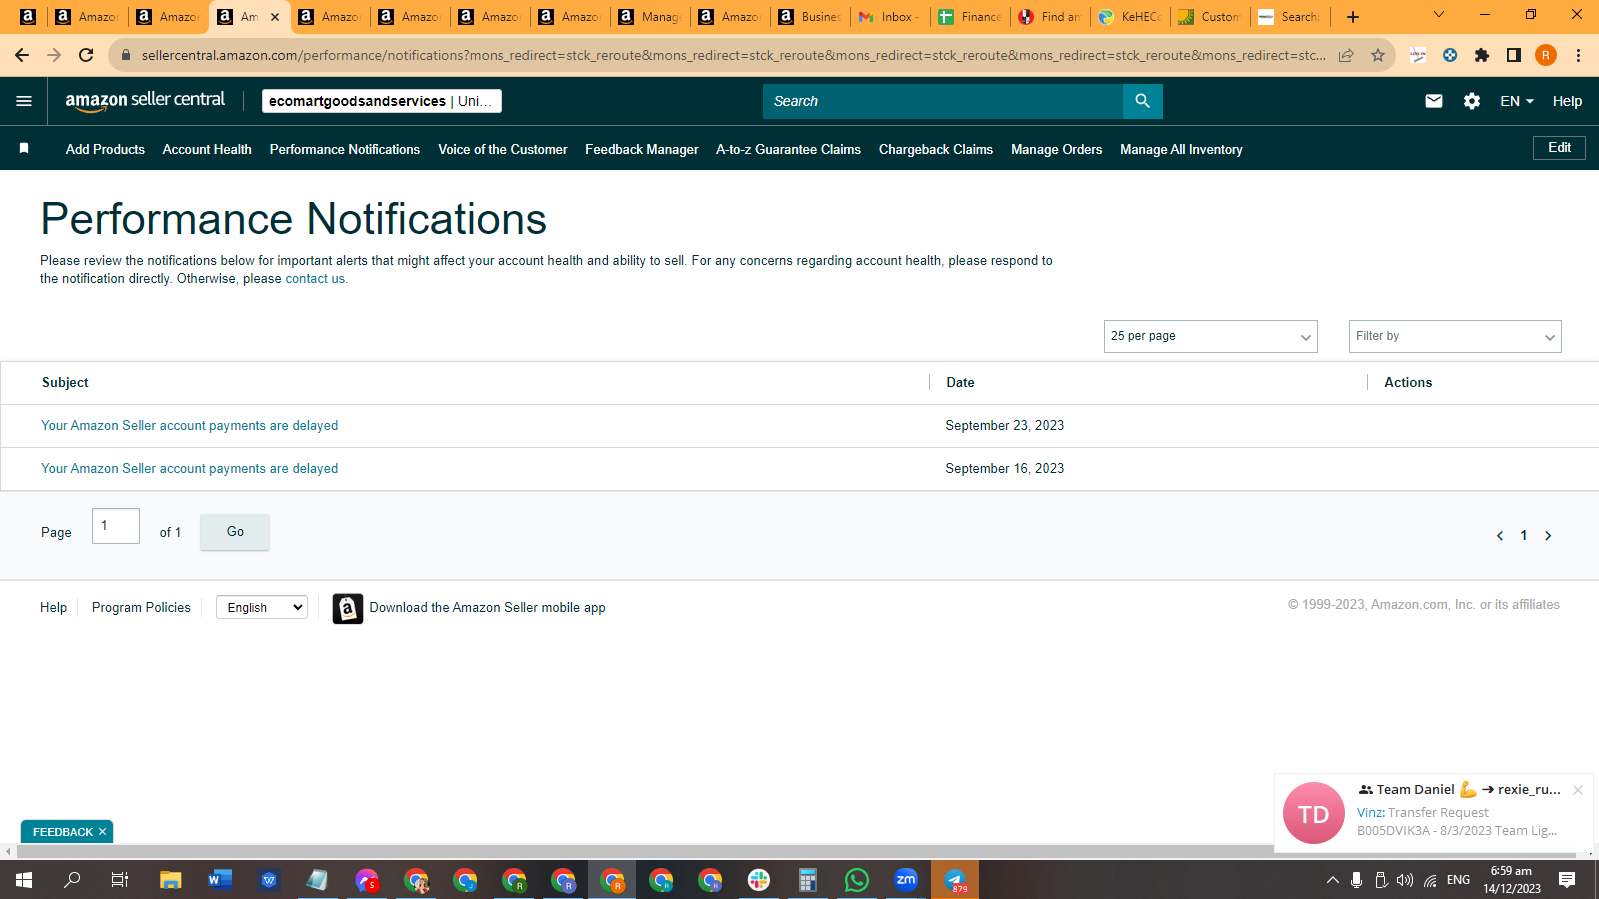Image resolution: width=1599 pixels, height=899 pixels.
Task: Open the Chrome profile avatar R
Action: 1546,55
